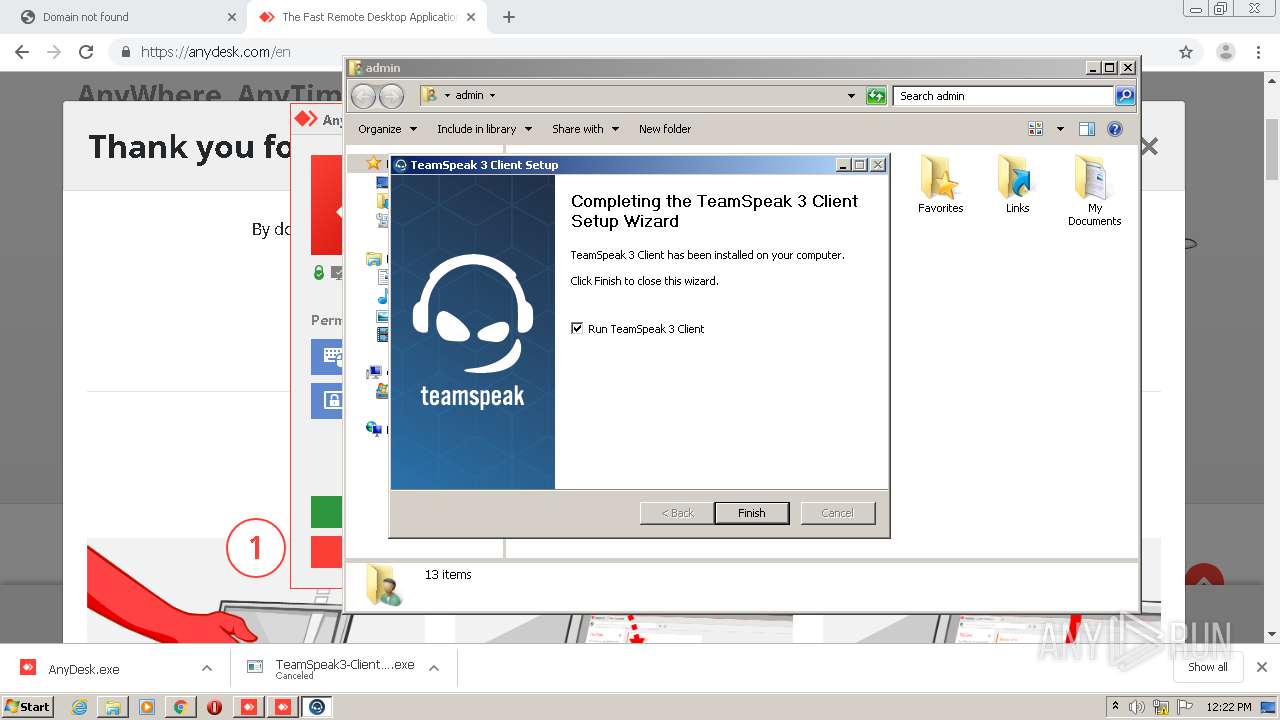Expand admin breadcrumb arrow in address bar
Image resolution: width=1280 pixels, height=720 pixels.
coord(492,96)
